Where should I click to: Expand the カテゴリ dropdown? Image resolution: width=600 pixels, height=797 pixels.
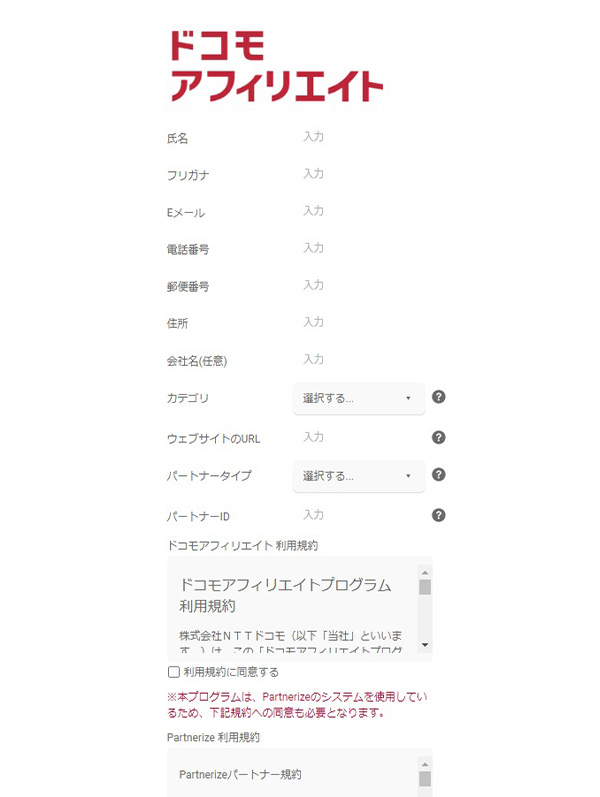(x=359, y=398)
